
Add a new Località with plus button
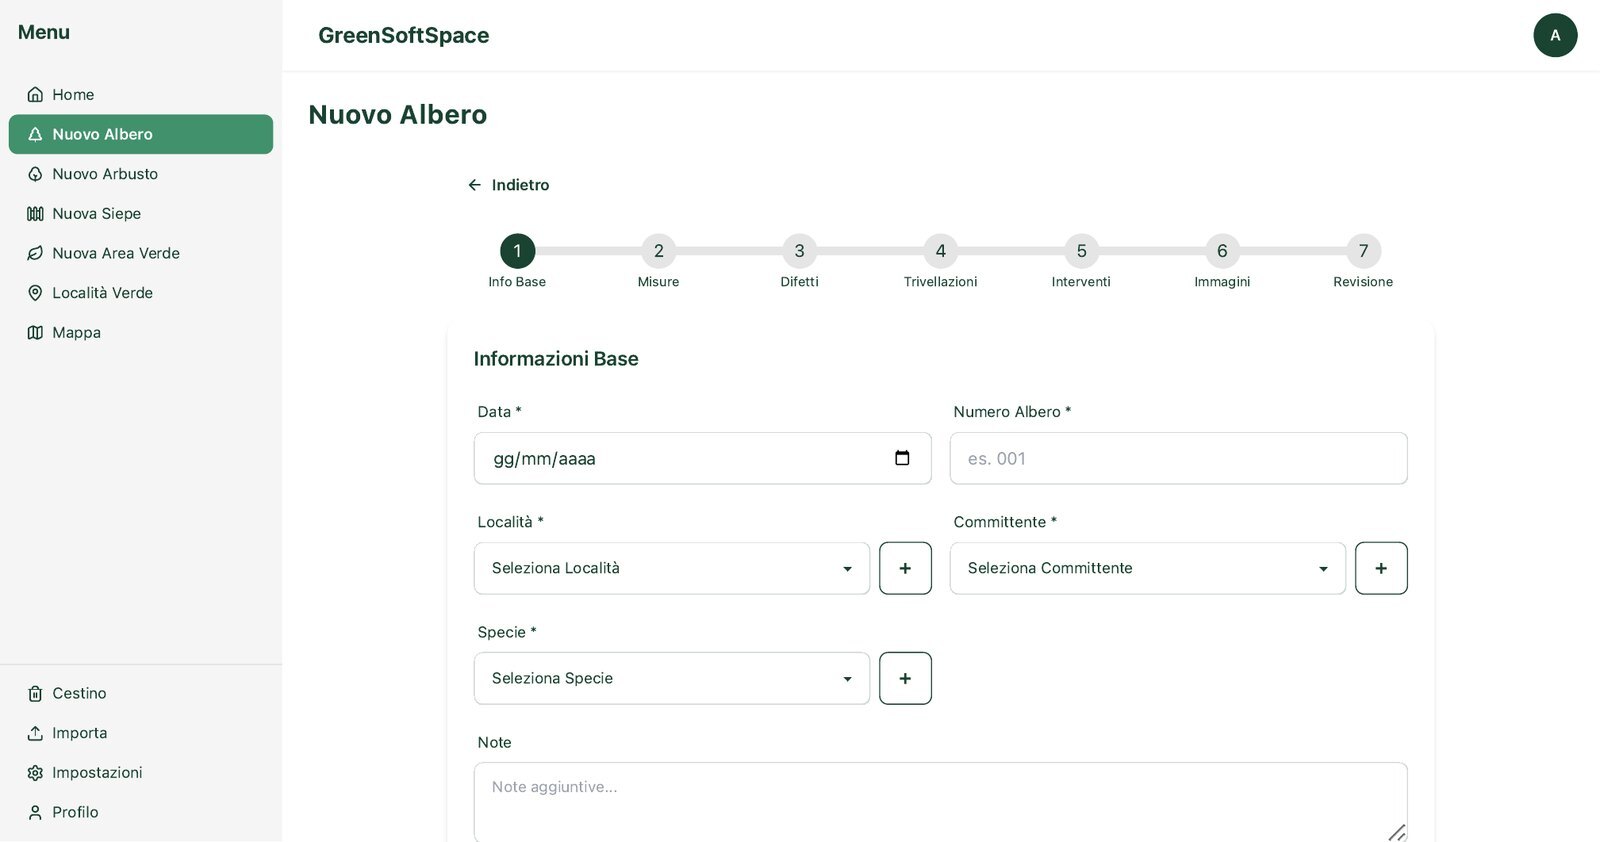(x=905, y=568)
